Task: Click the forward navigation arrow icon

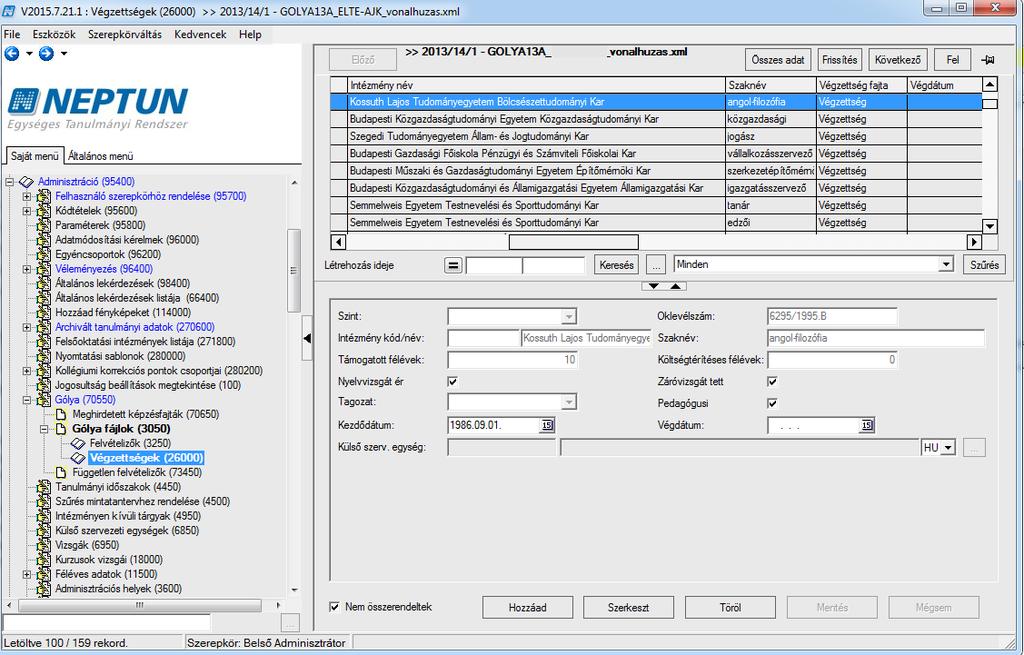Action: click(x=46, y=54)
